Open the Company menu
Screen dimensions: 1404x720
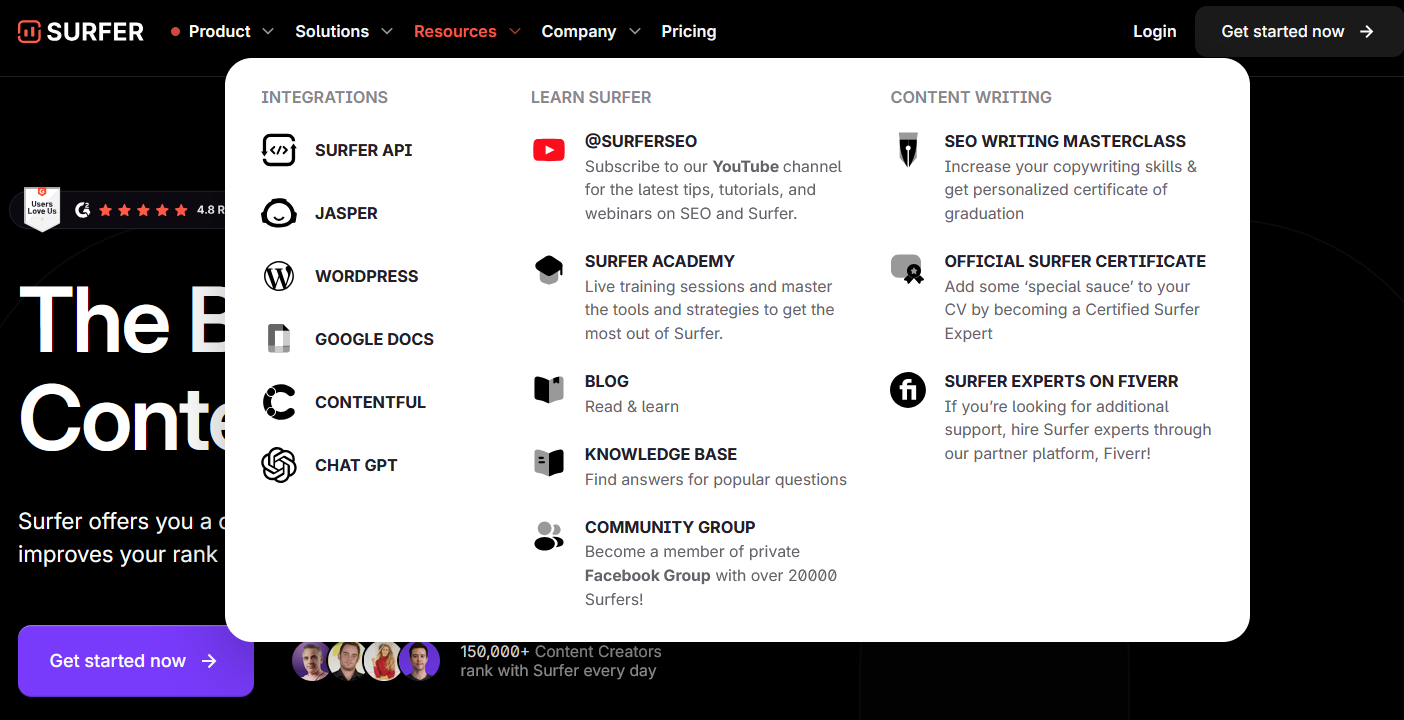coord(579,32)
